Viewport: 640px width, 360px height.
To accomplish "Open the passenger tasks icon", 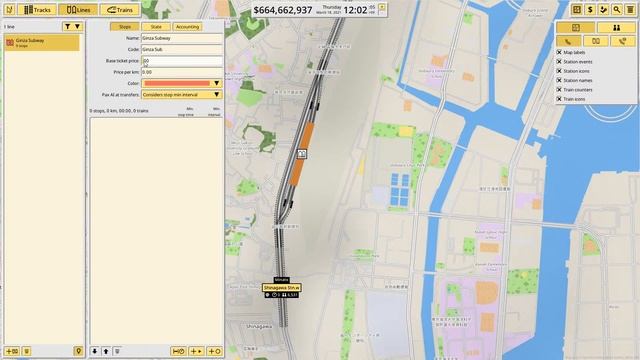I will click(x=603, y=9).
